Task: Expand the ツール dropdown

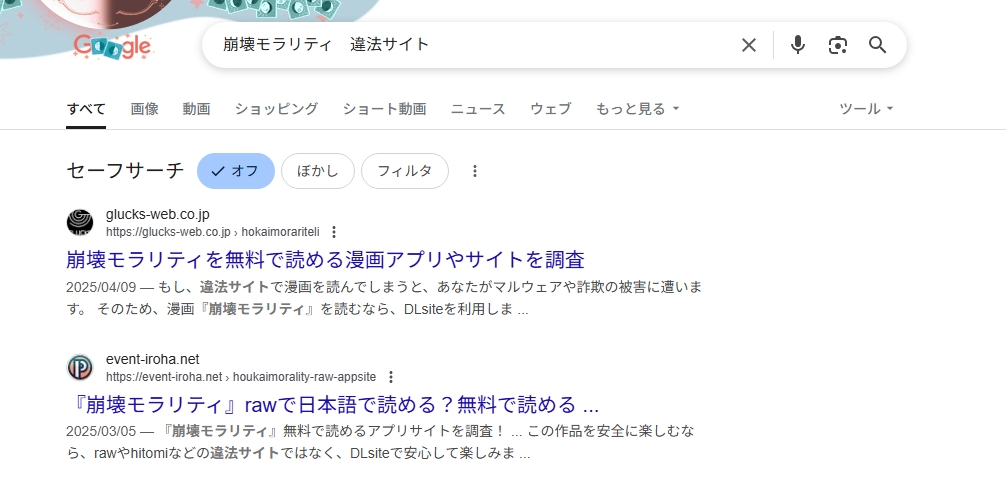Action: point(866,109)
